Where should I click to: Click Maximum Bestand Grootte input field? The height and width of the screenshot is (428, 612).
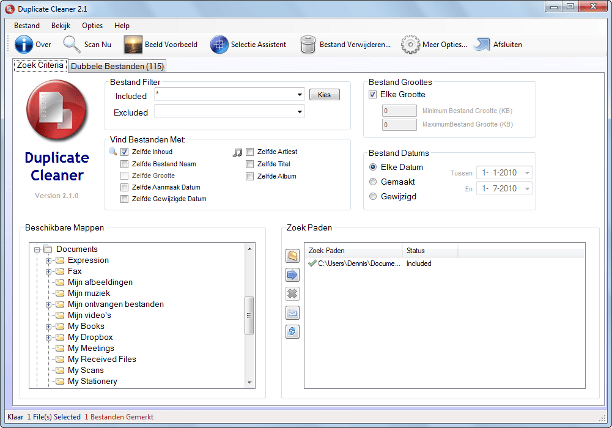click(399, 124)
